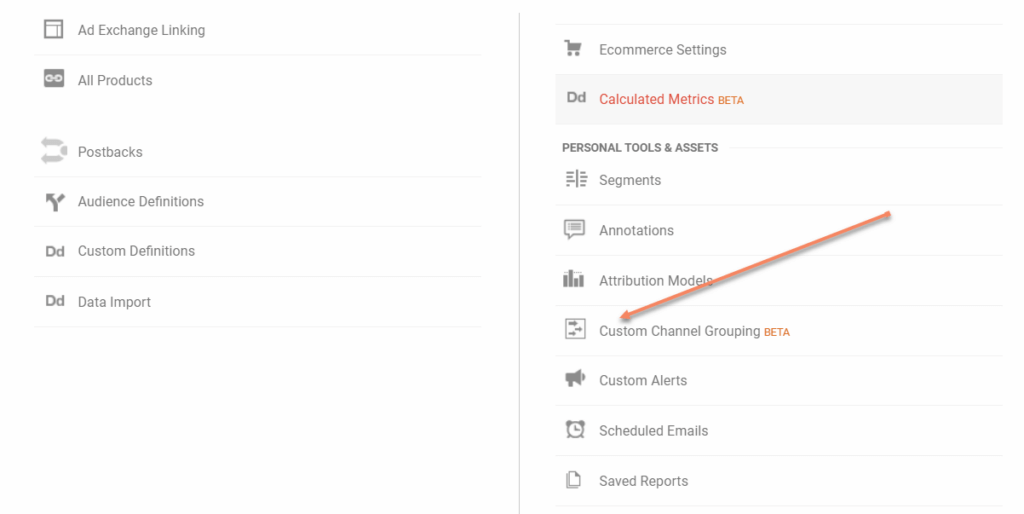
Task: Select Ecommerce Settings link
Action: pyautogui.click(x=663, y=50)
